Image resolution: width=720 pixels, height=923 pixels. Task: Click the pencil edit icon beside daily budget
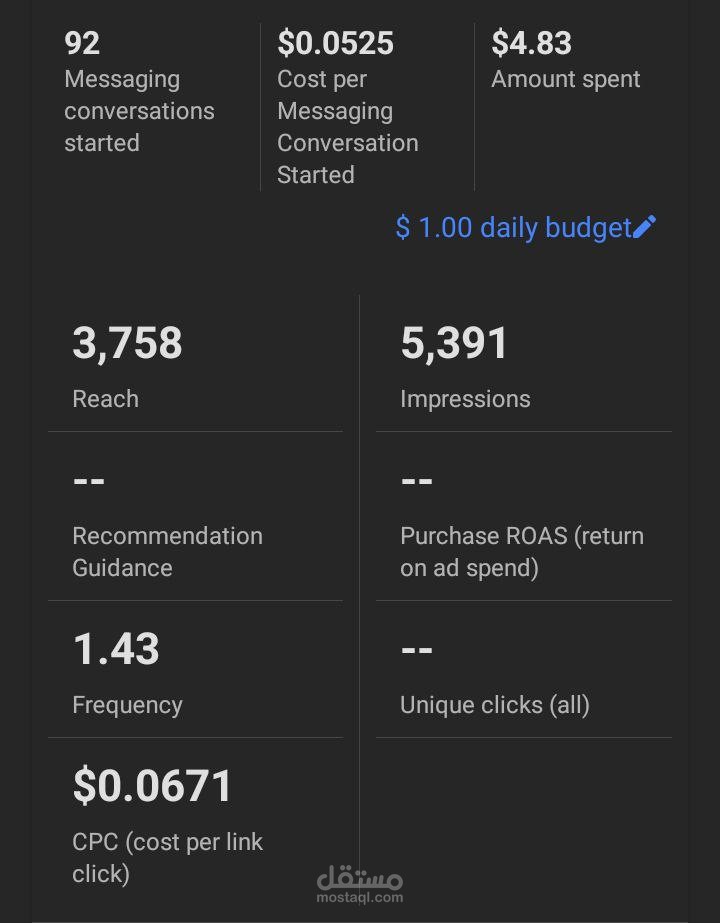click(644, 227)
